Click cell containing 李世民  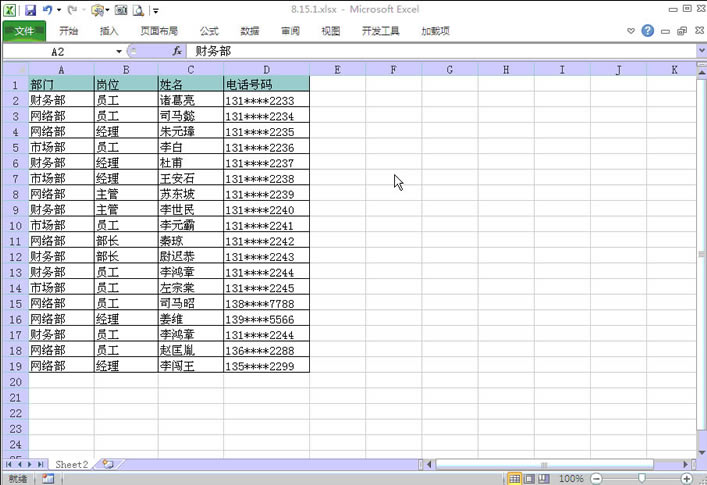pyautogui.click(x=191, y=210)
